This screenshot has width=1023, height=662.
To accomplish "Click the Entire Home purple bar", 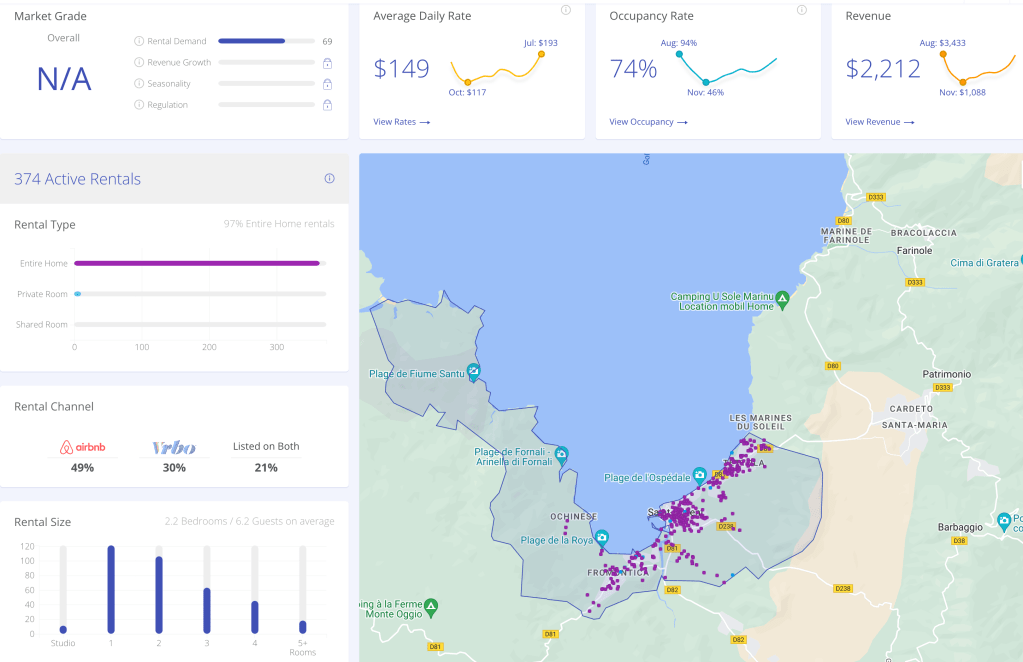I will 197,263.
